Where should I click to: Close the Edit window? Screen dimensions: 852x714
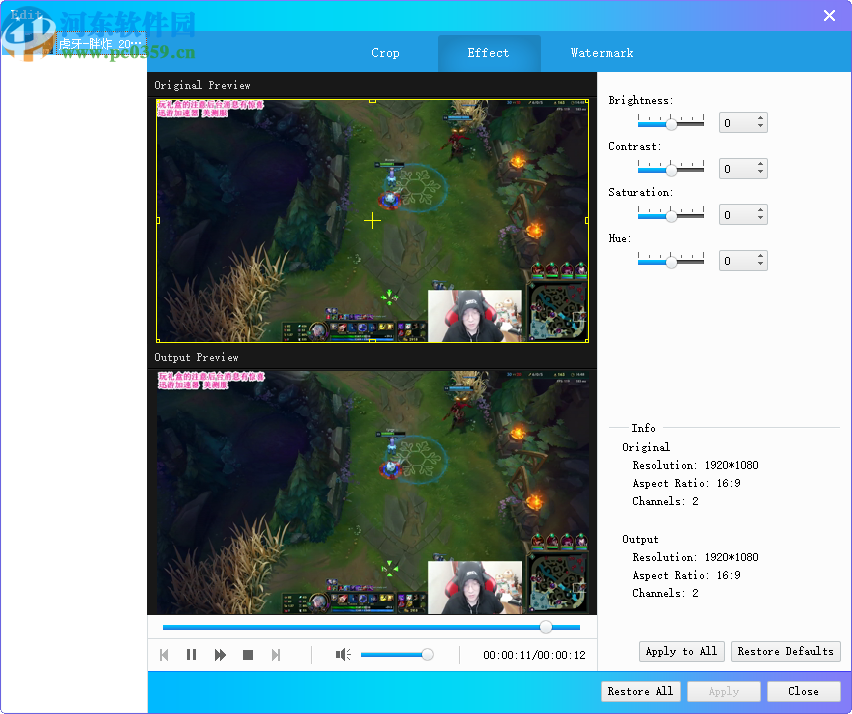point(829,15)
